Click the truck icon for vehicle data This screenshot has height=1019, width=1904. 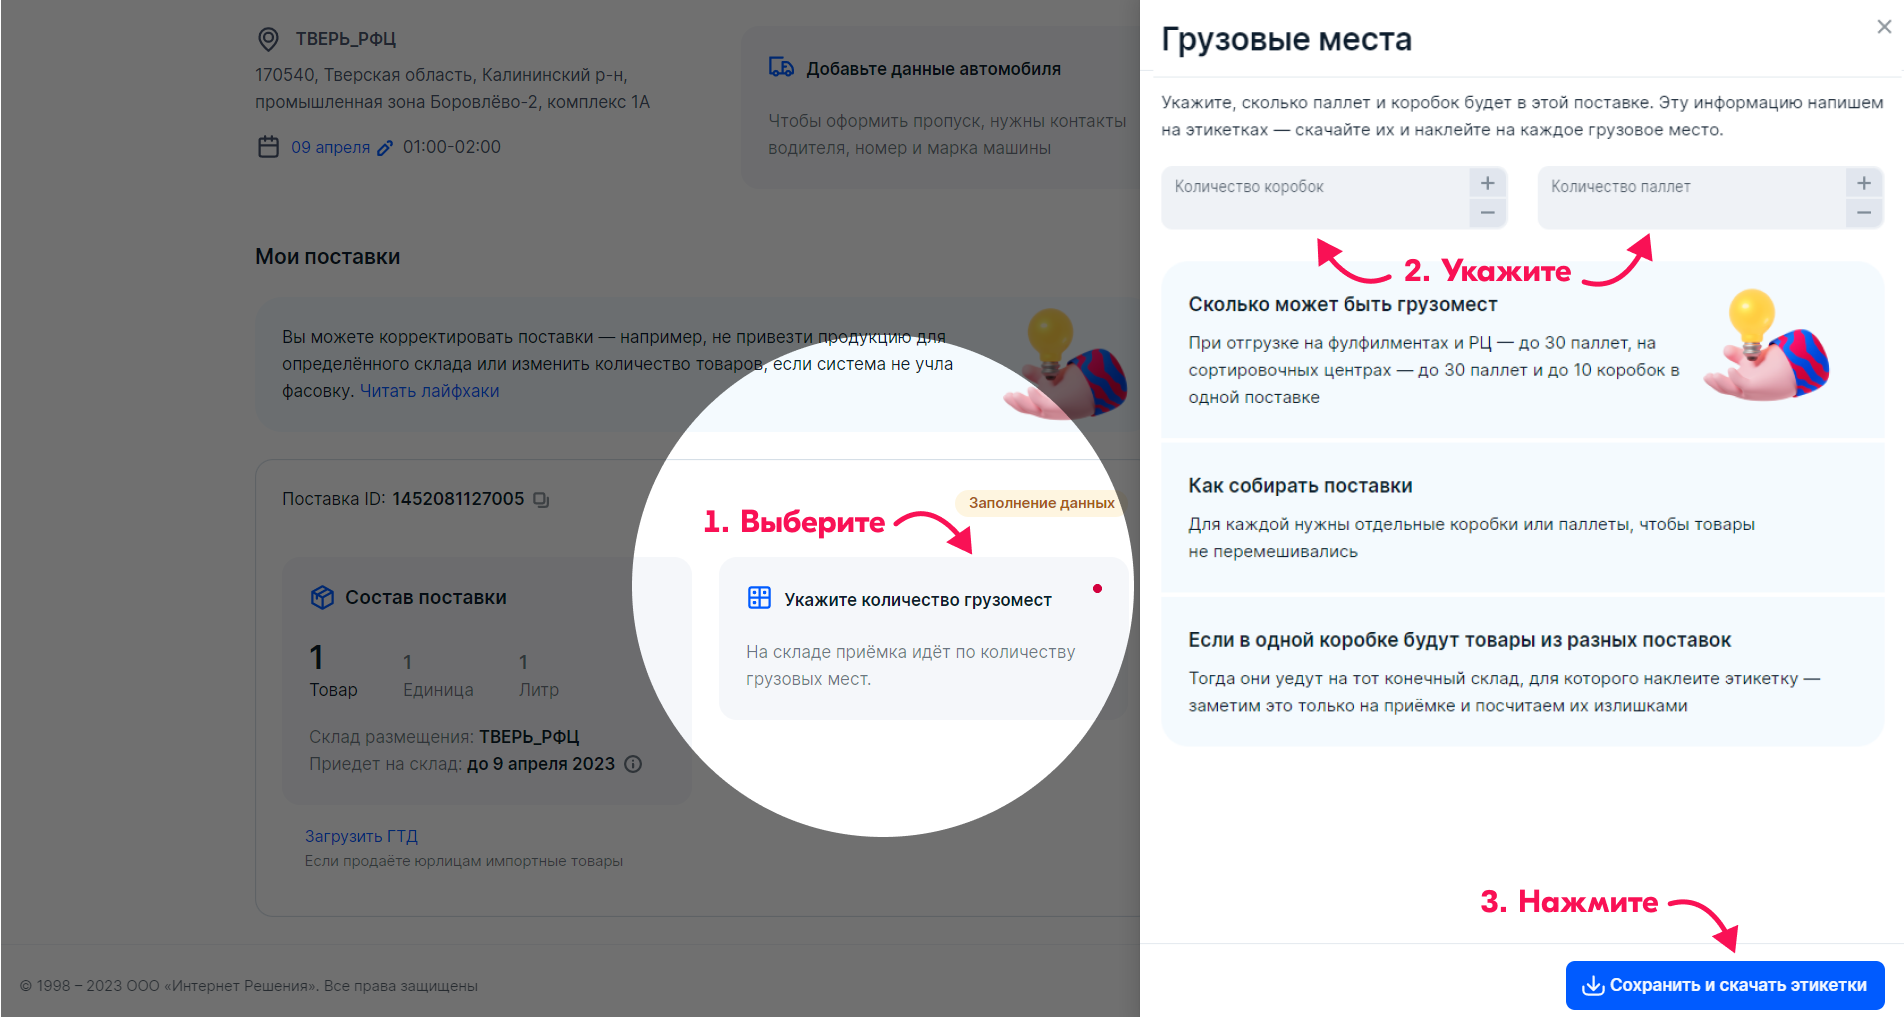[x=781, y=68]
